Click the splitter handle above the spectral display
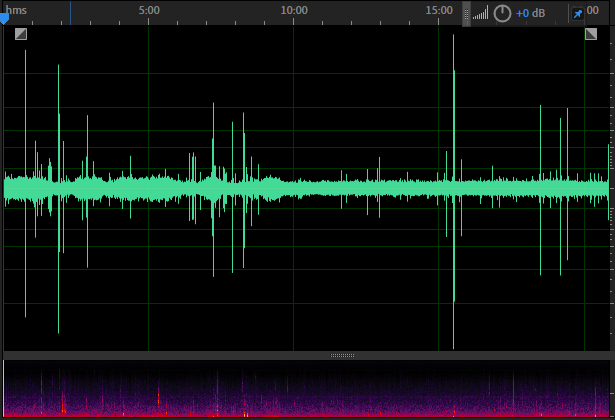Image resolution: width=615 pixels, height=420 pixels. click(x=342, y=355)
